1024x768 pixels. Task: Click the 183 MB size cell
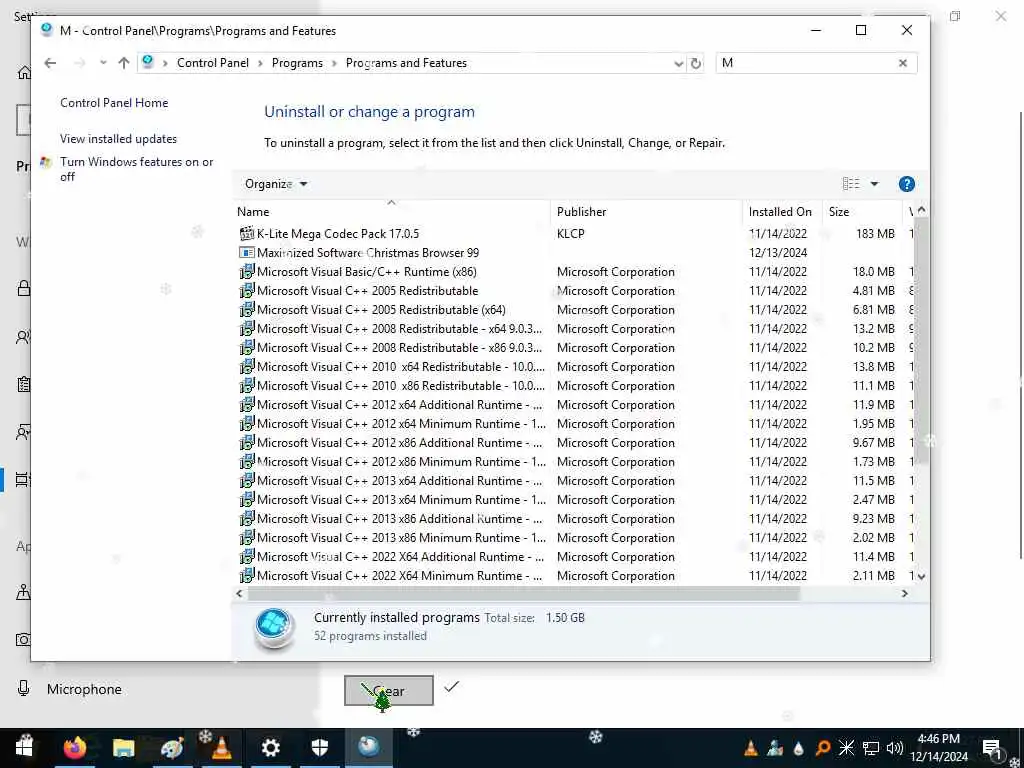pyautogui.click(x=875, y=234)
